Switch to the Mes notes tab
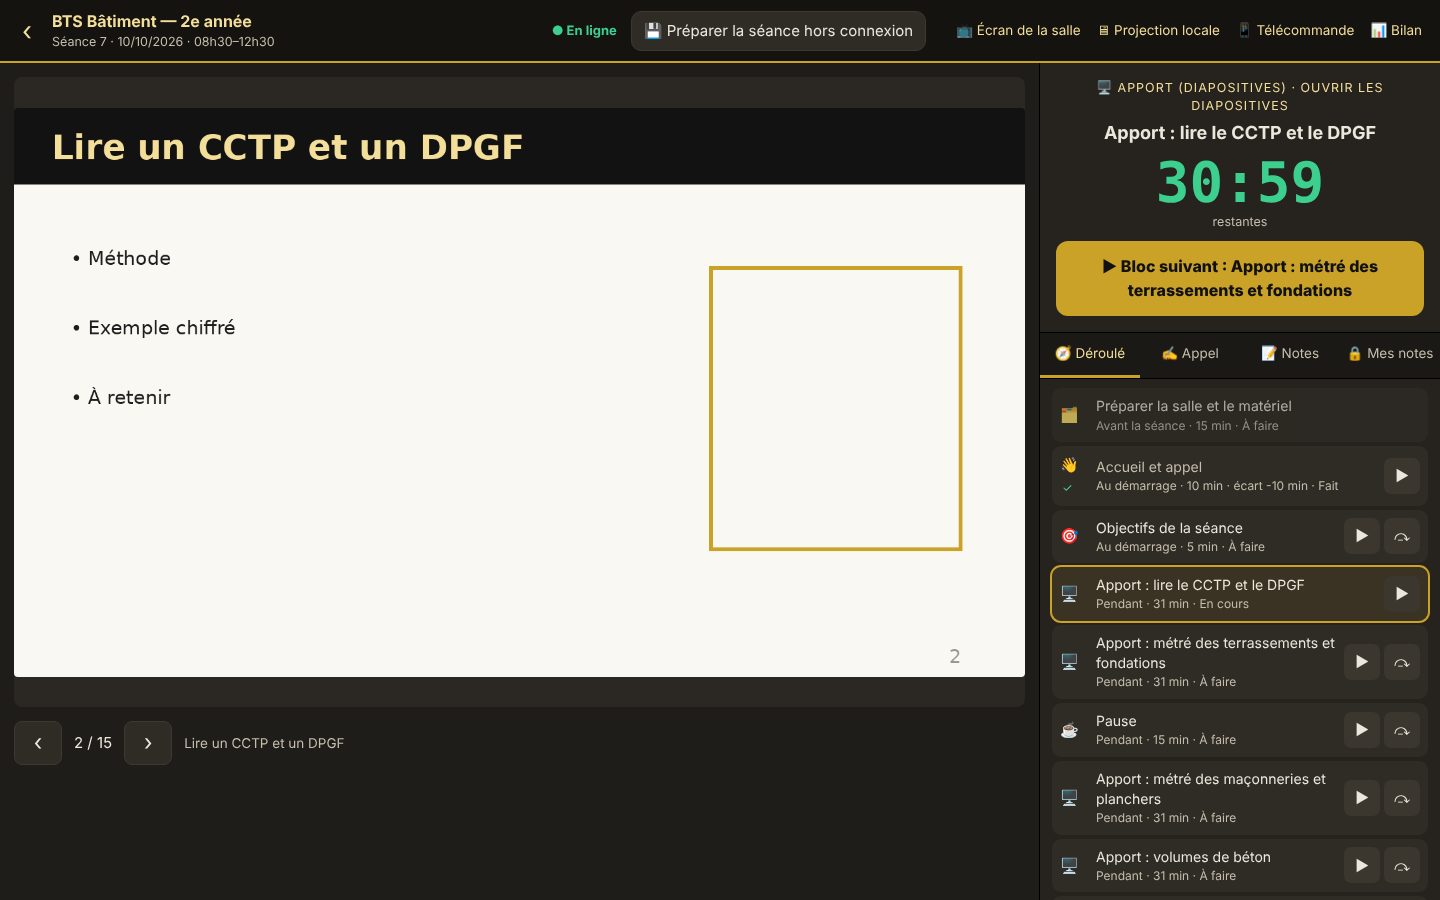The width and height of the screenshot is (1440, 900). coord(1390,353)
